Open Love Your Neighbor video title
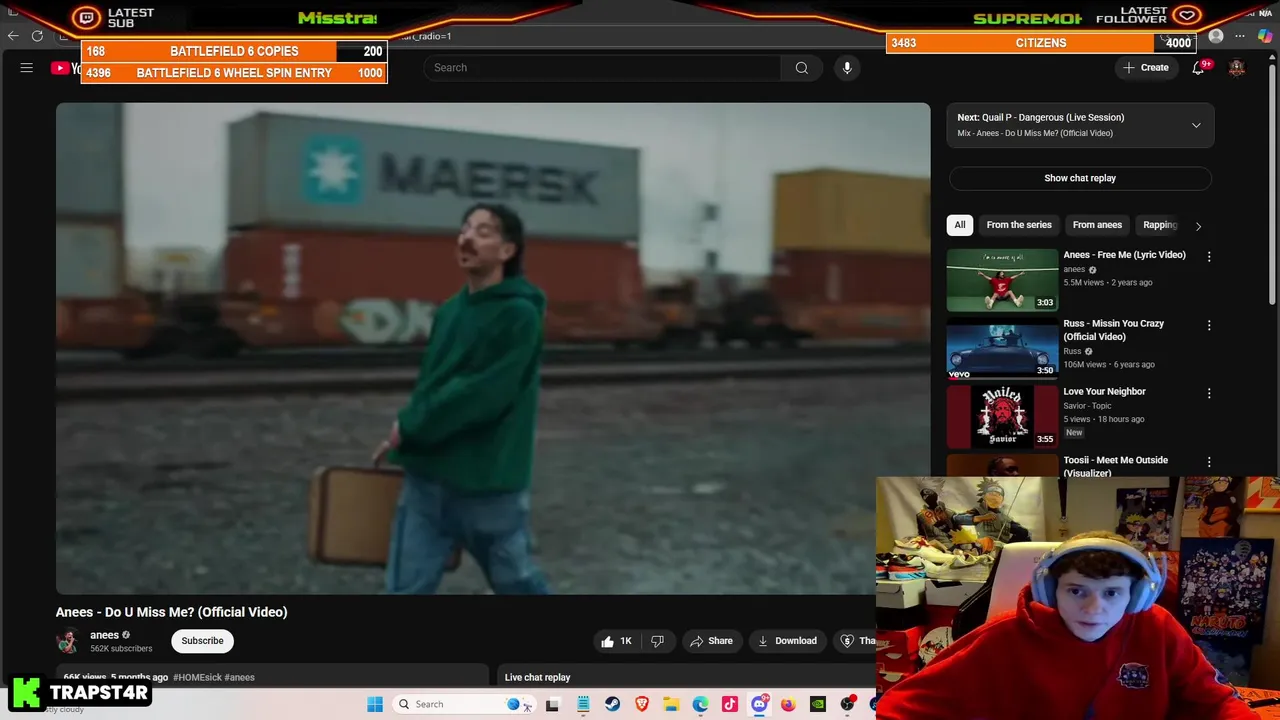Viewport: 1280px width, 720px height. [1104, 392]
